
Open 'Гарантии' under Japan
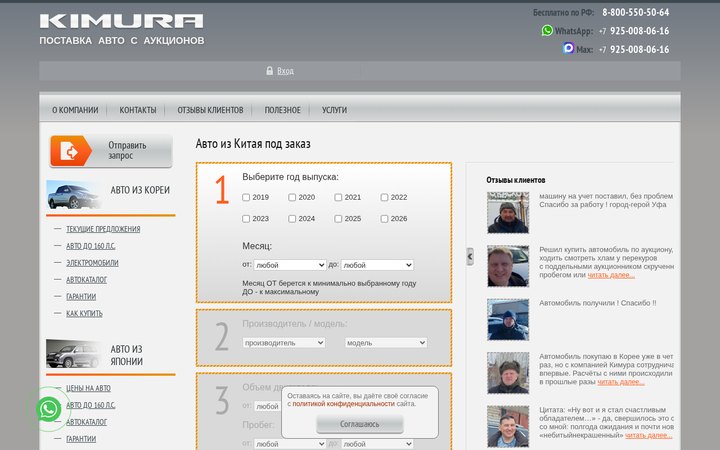coord(81,439)
